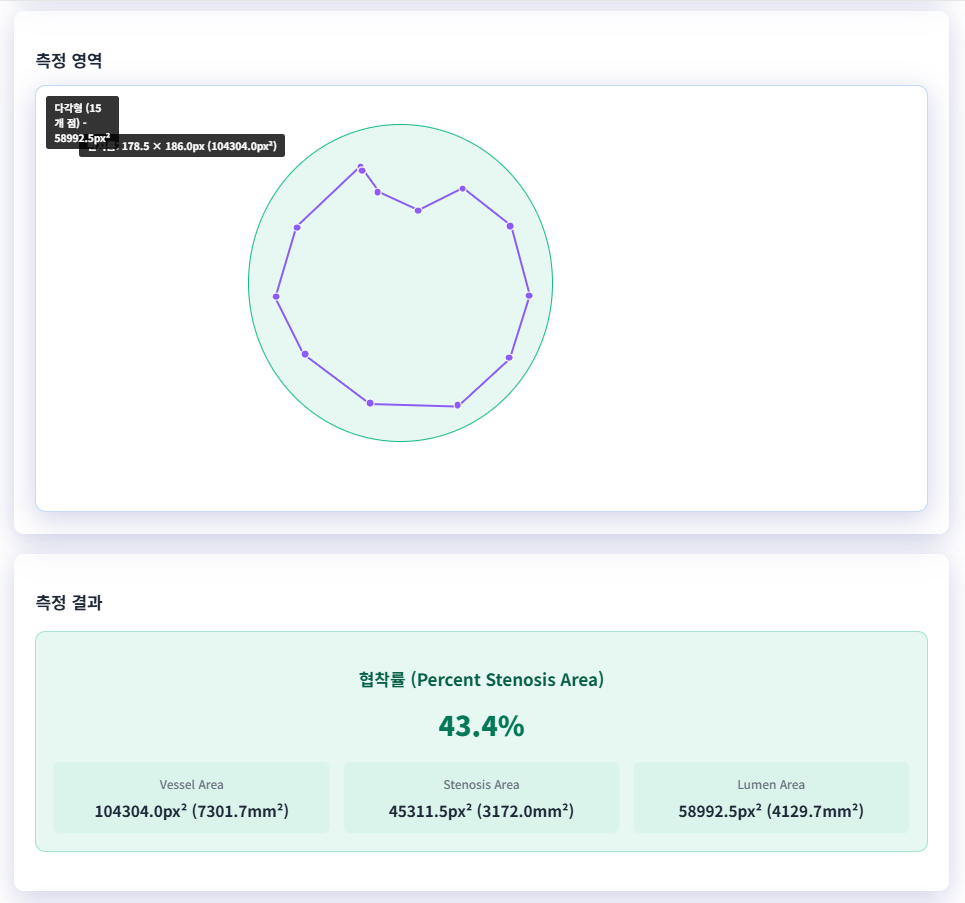Select the leftmost purple polygon vertex

(276, 296)
